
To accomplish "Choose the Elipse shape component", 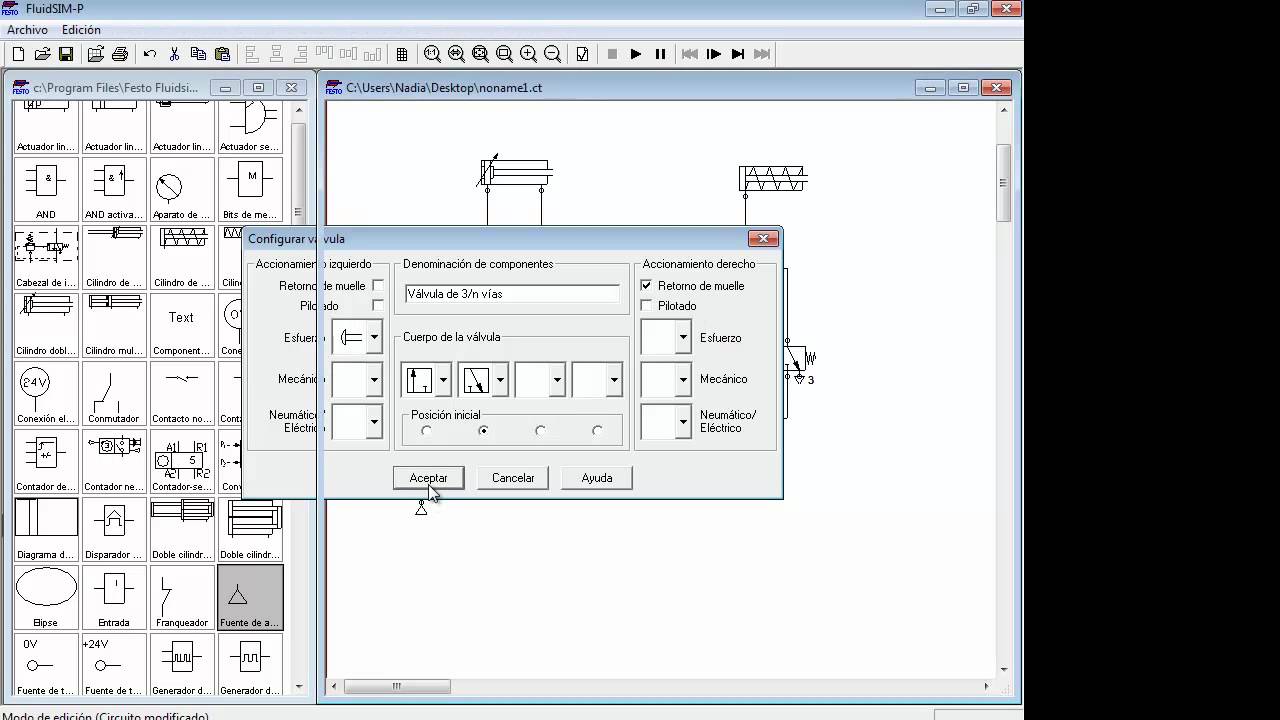I will pos(46,597).
